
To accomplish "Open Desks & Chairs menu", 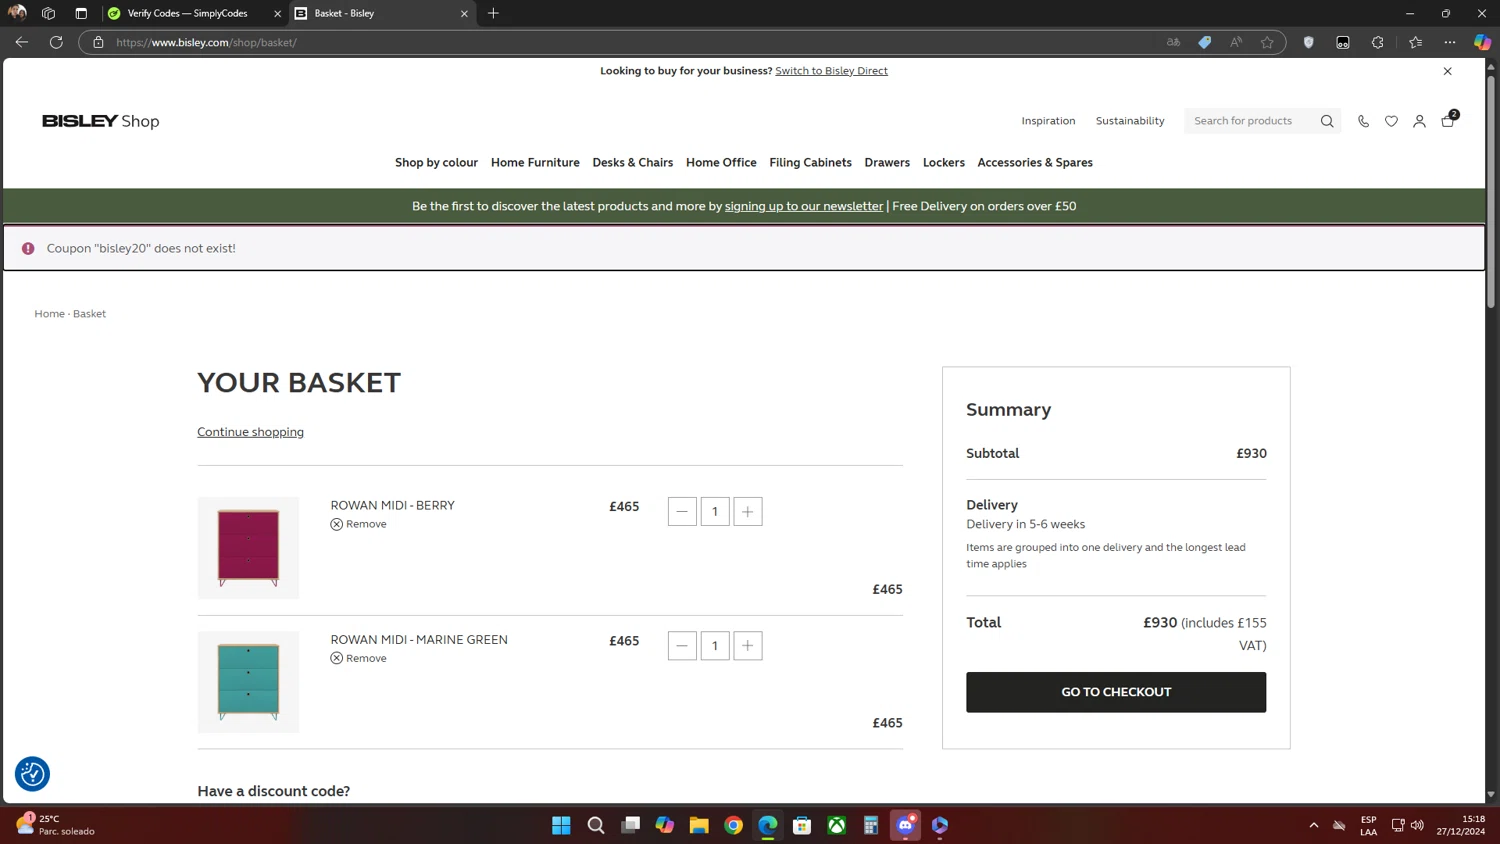I will pos(633,162).
